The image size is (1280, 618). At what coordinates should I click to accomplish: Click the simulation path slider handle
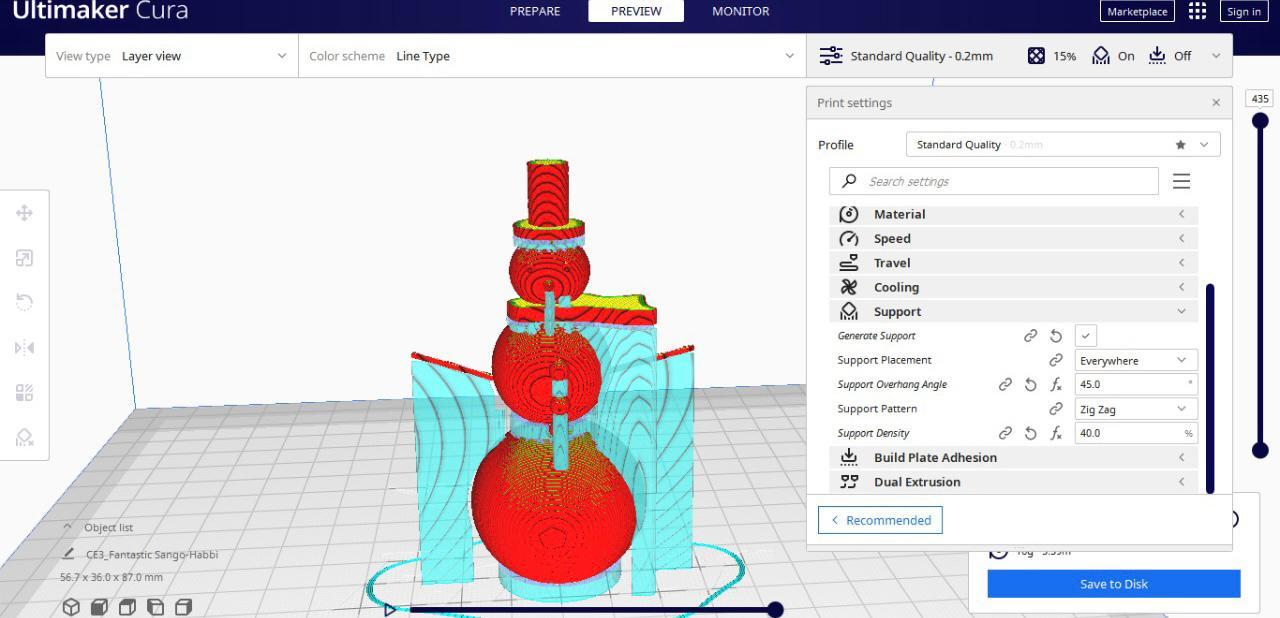tap(775, 609)
